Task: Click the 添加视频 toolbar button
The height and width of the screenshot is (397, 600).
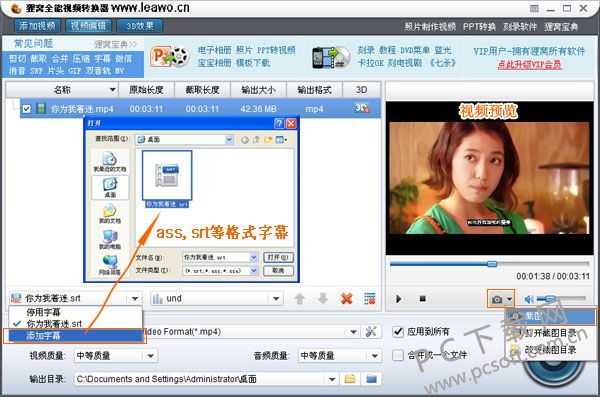Action: 38,26
